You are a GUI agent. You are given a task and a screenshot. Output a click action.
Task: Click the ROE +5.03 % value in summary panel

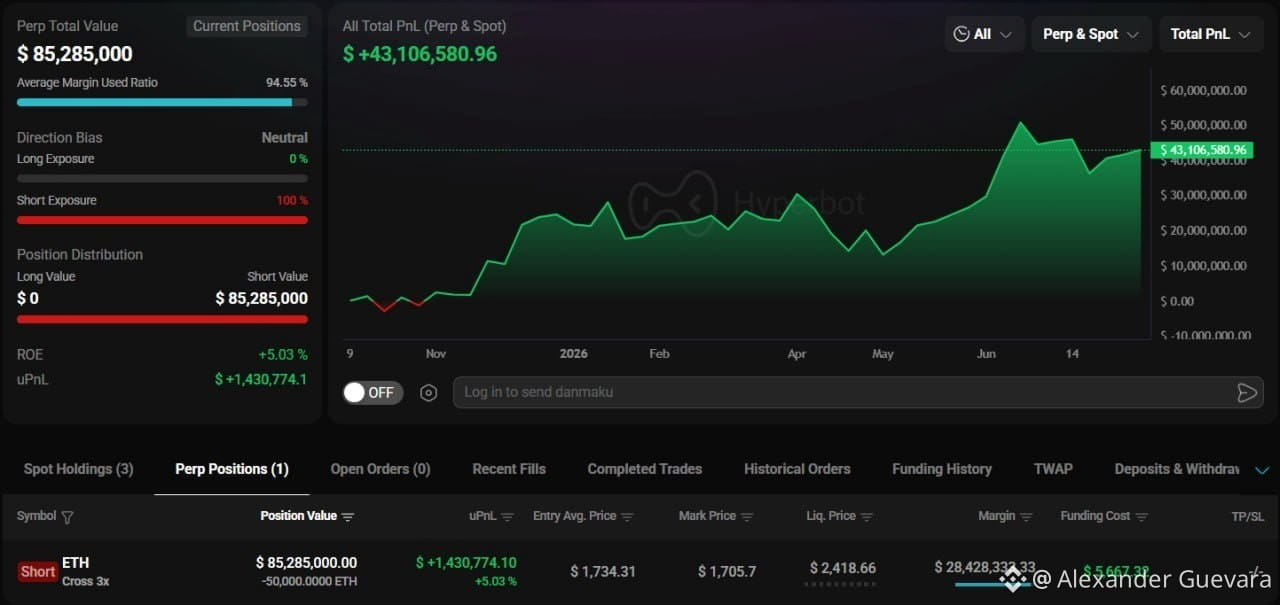point(283,355)
